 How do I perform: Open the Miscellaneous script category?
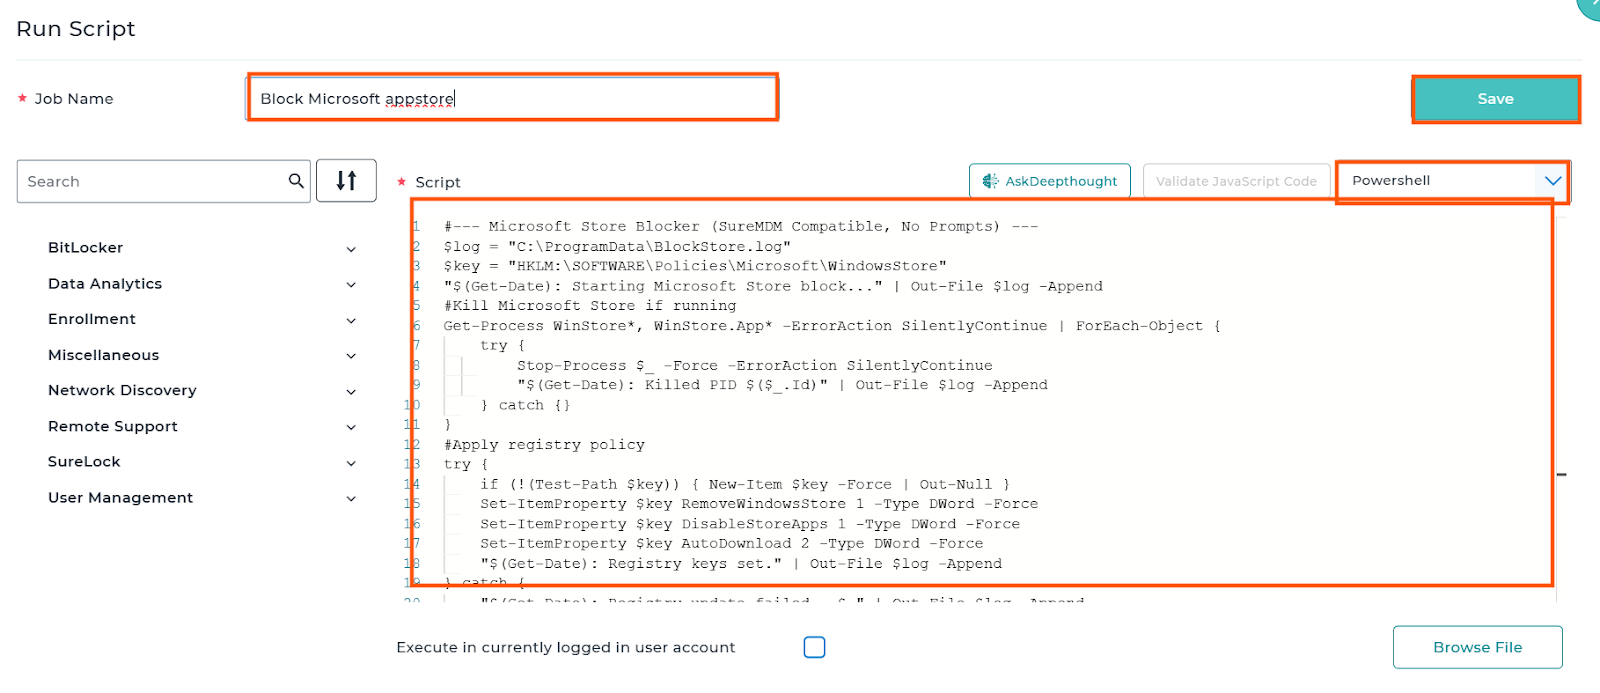pos(104,355)
